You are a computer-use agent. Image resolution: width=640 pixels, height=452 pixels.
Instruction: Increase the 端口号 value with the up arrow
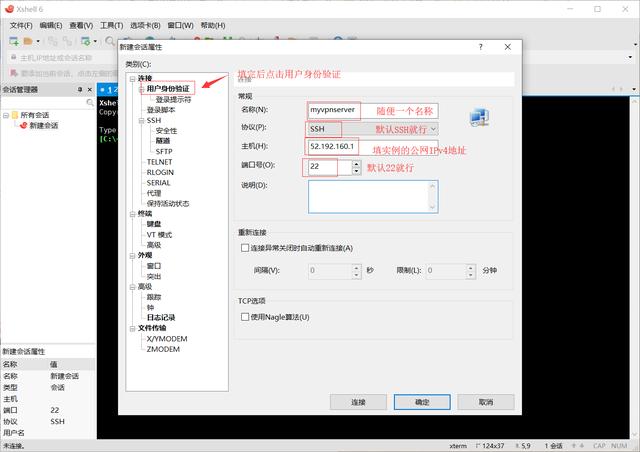[x=356, y=163]
